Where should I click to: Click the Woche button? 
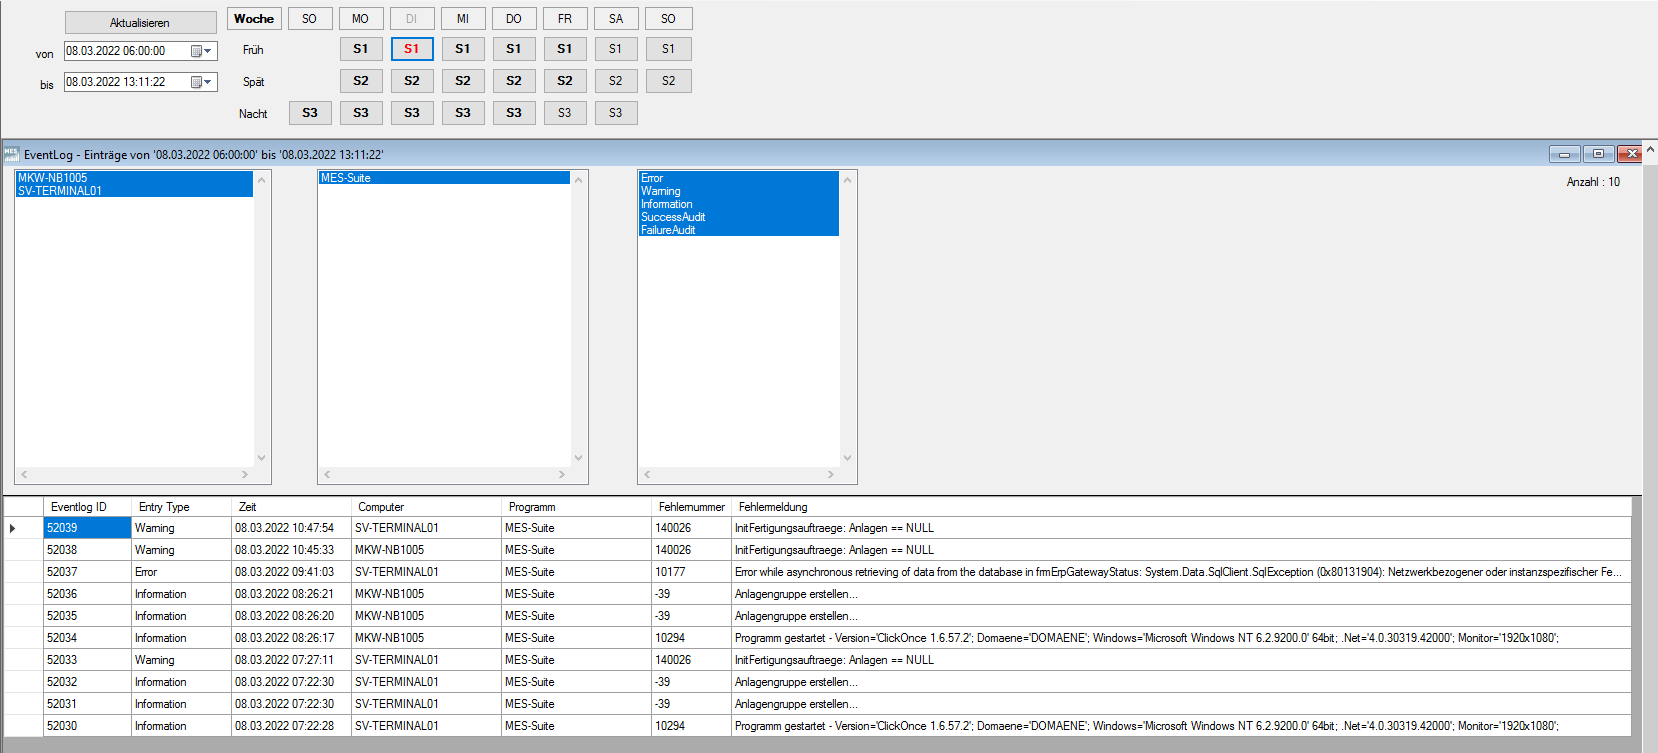[254, 19]
